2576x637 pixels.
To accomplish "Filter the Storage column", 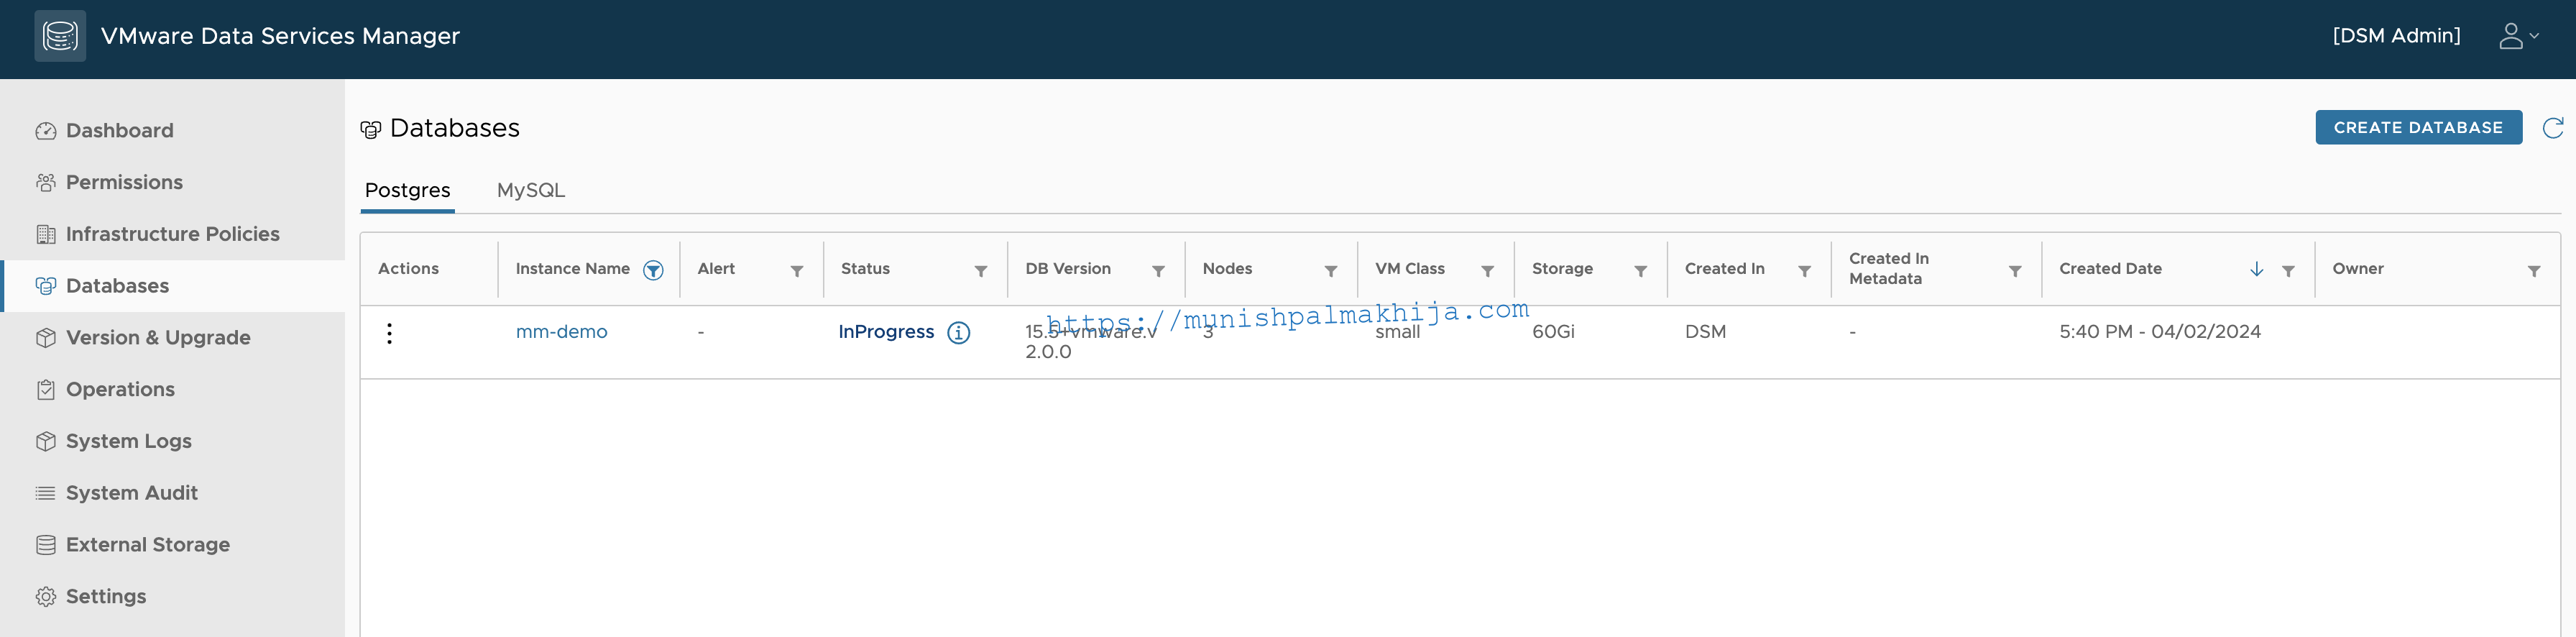I will (1641, 271).
